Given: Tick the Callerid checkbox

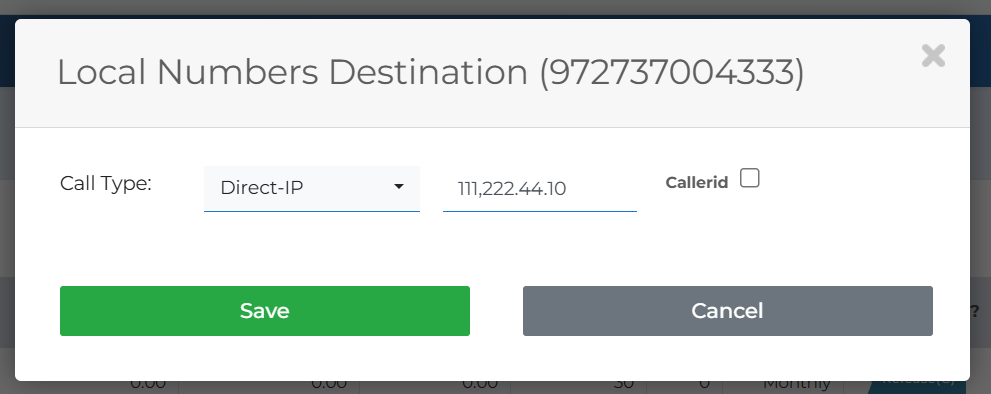Looking at the screenshot, I should click(750, 178).
